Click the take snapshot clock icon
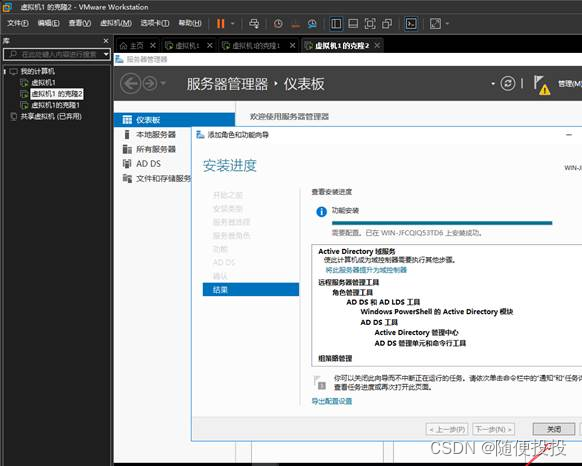Image resolution: width=582 pixels, height=466 pixels. click(x=278, y=24)
